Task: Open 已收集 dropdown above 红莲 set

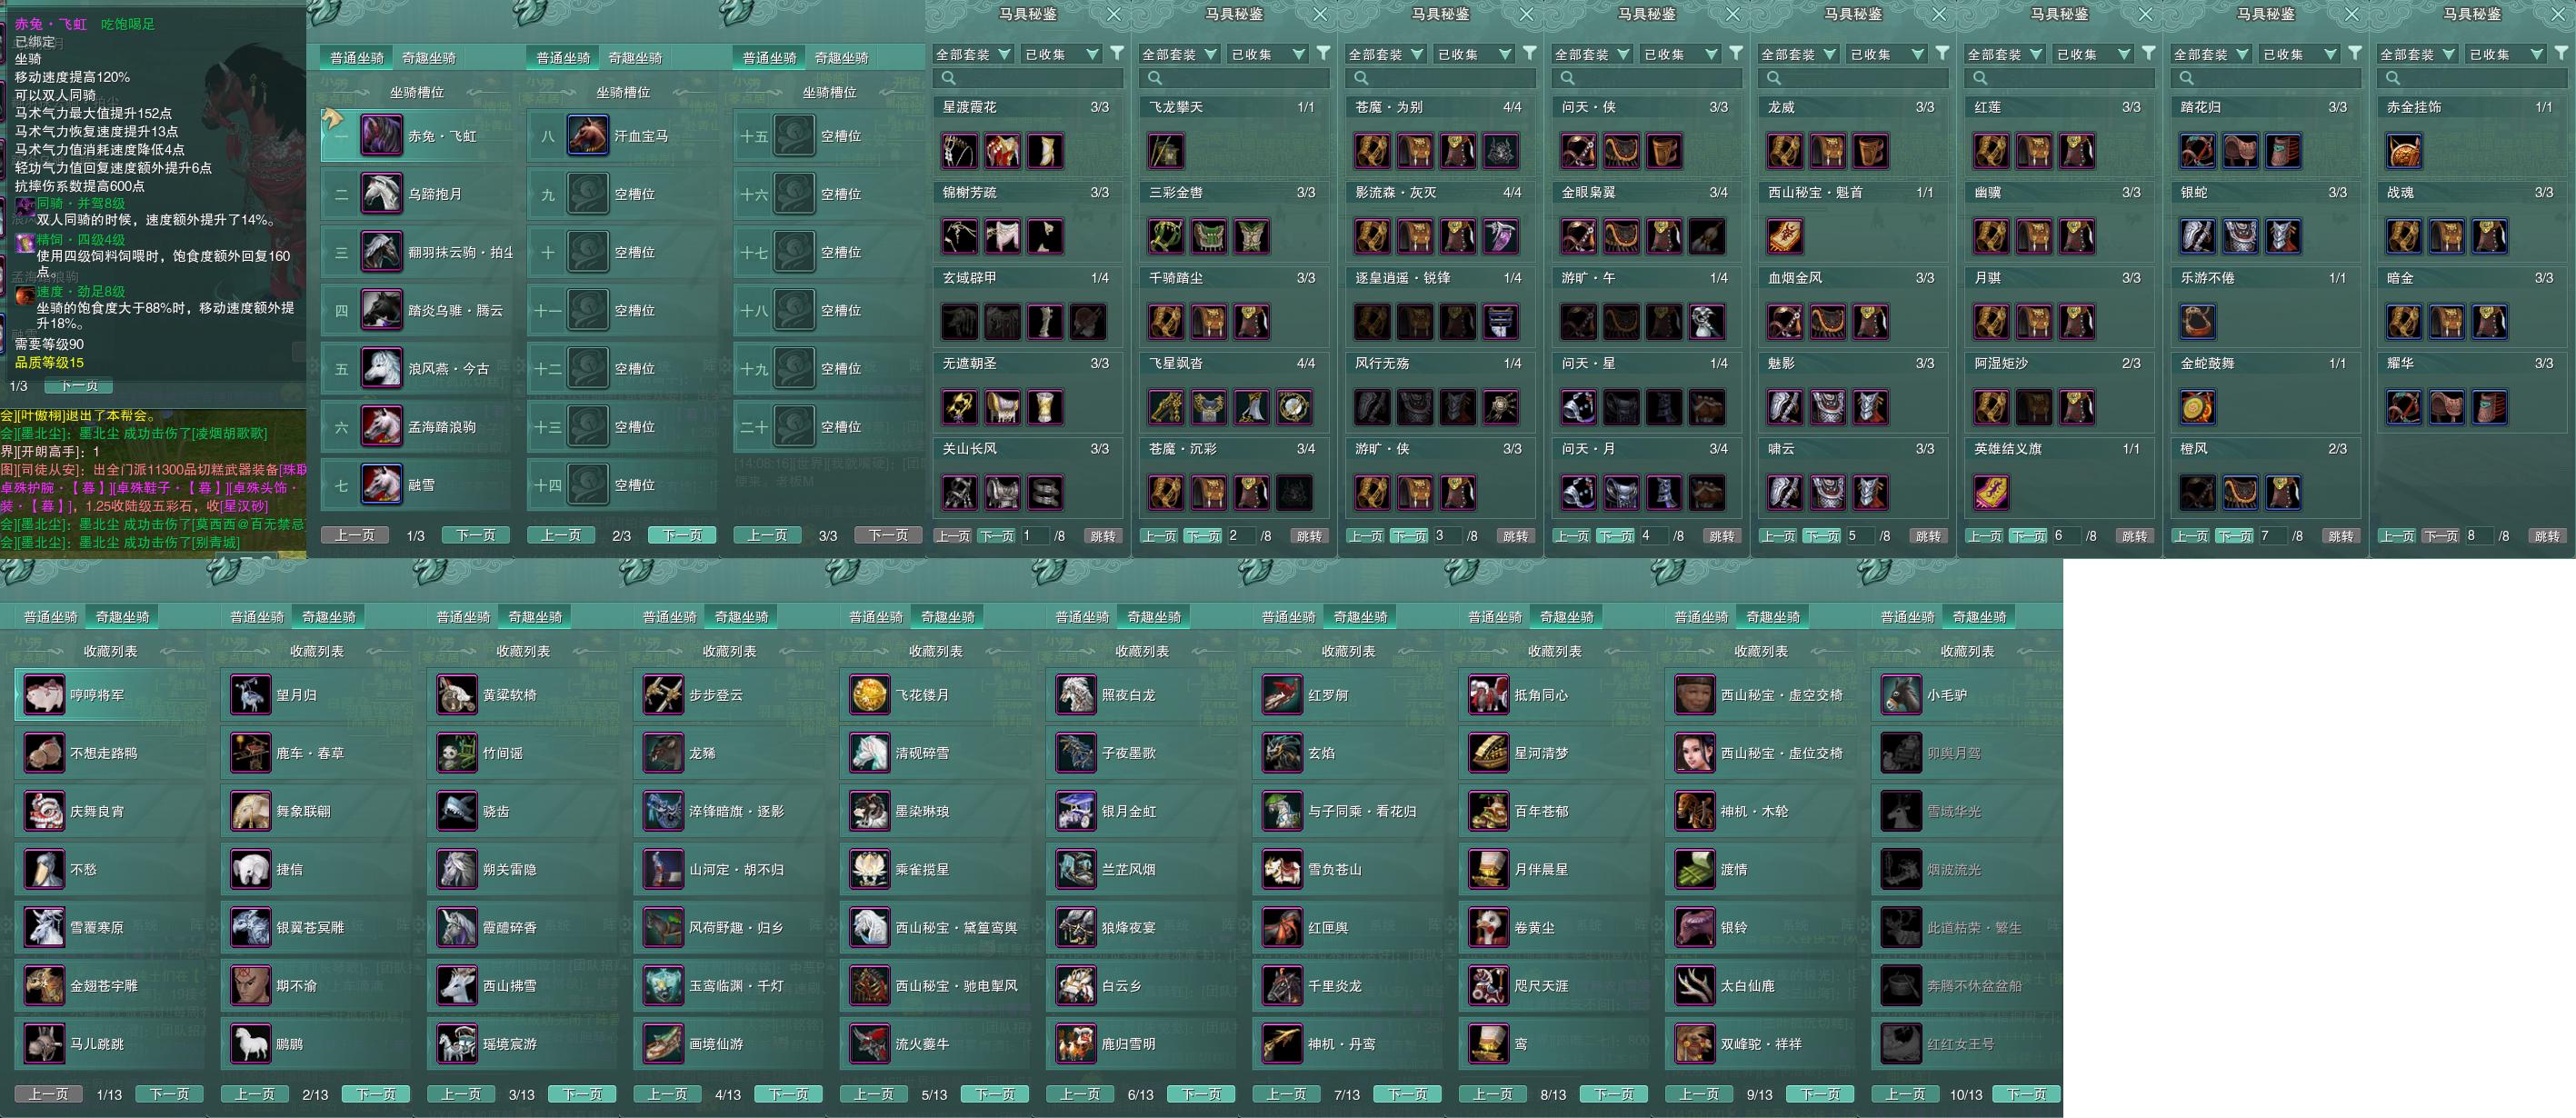Action: click(x=2093, y=54)
